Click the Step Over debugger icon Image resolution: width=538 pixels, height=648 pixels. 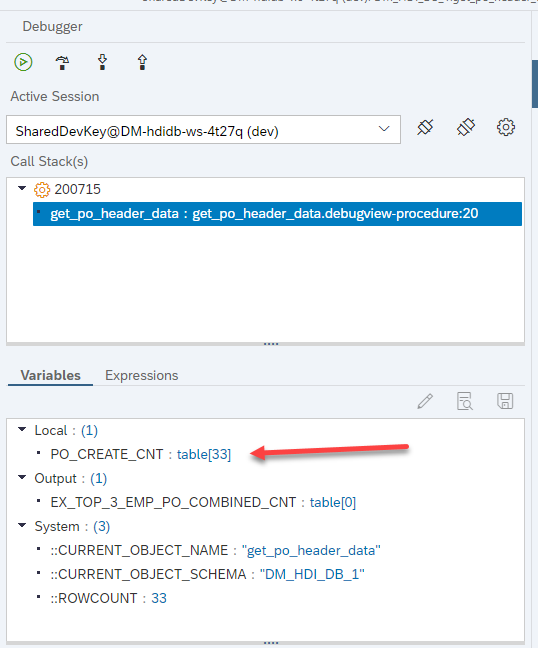point(62,62)
